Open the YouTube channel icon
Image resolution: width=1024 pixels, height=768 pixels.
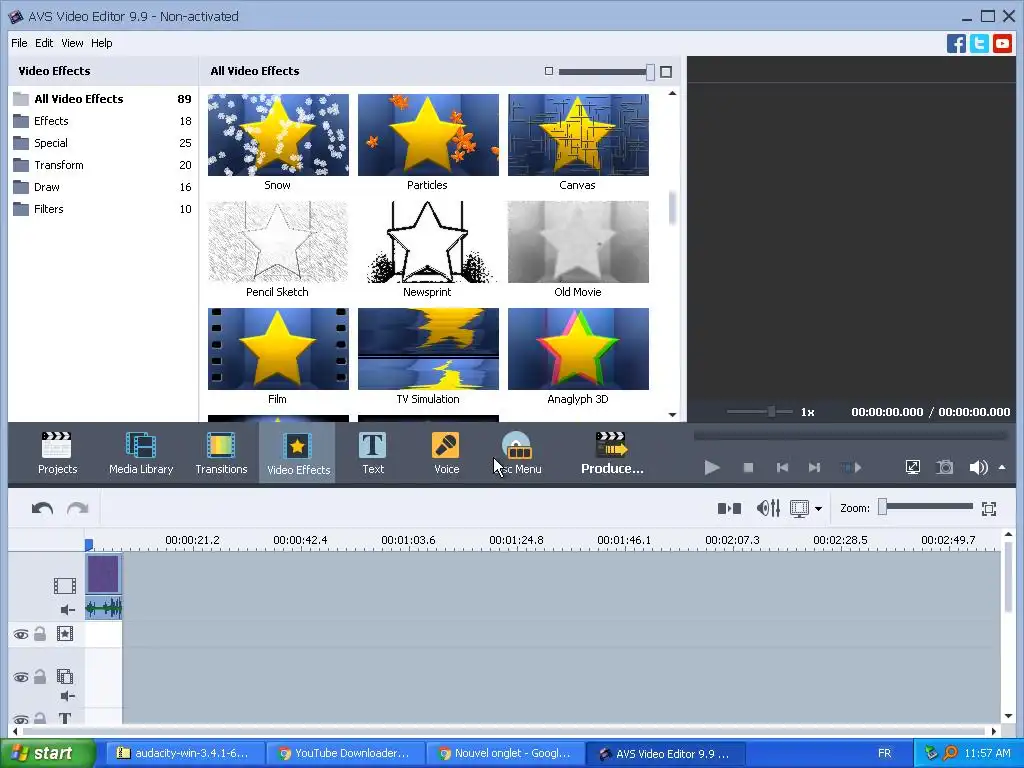pos(1002,44)
